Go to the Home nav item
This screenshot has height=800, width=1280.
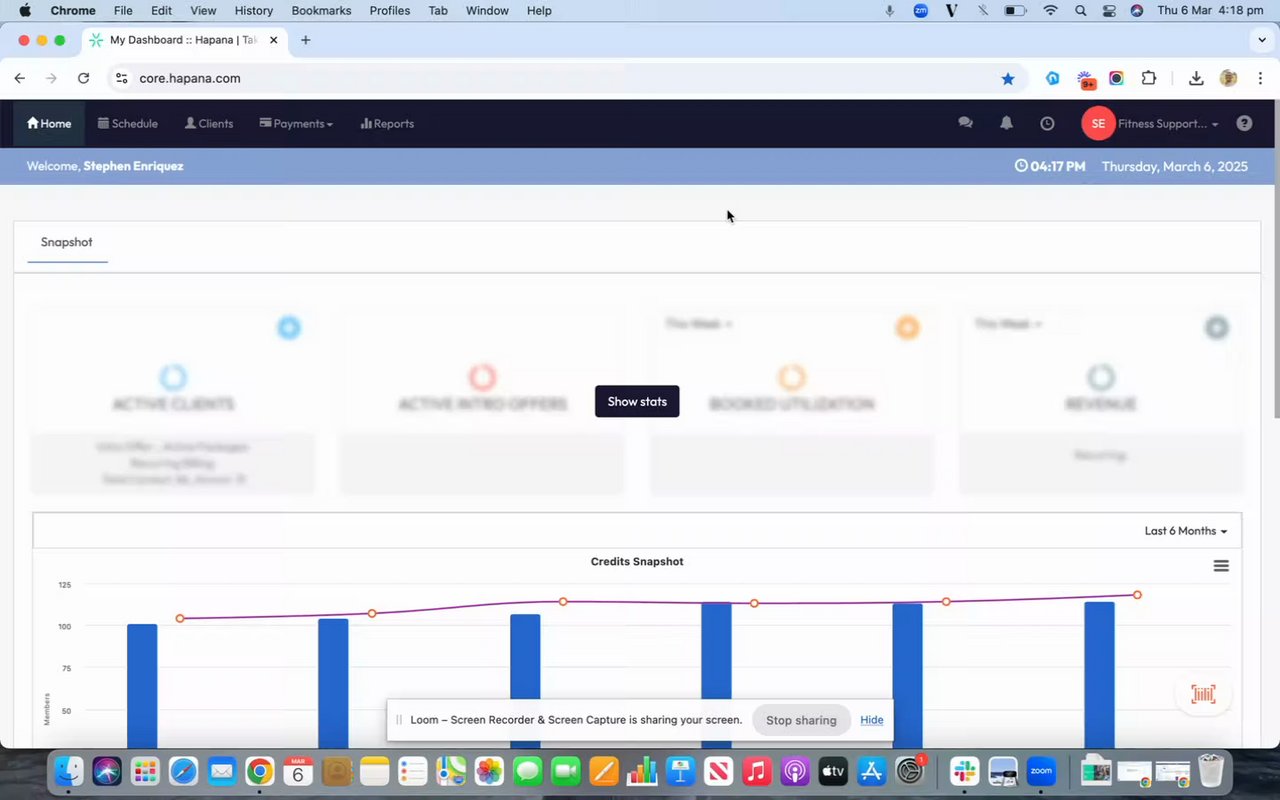49,123
